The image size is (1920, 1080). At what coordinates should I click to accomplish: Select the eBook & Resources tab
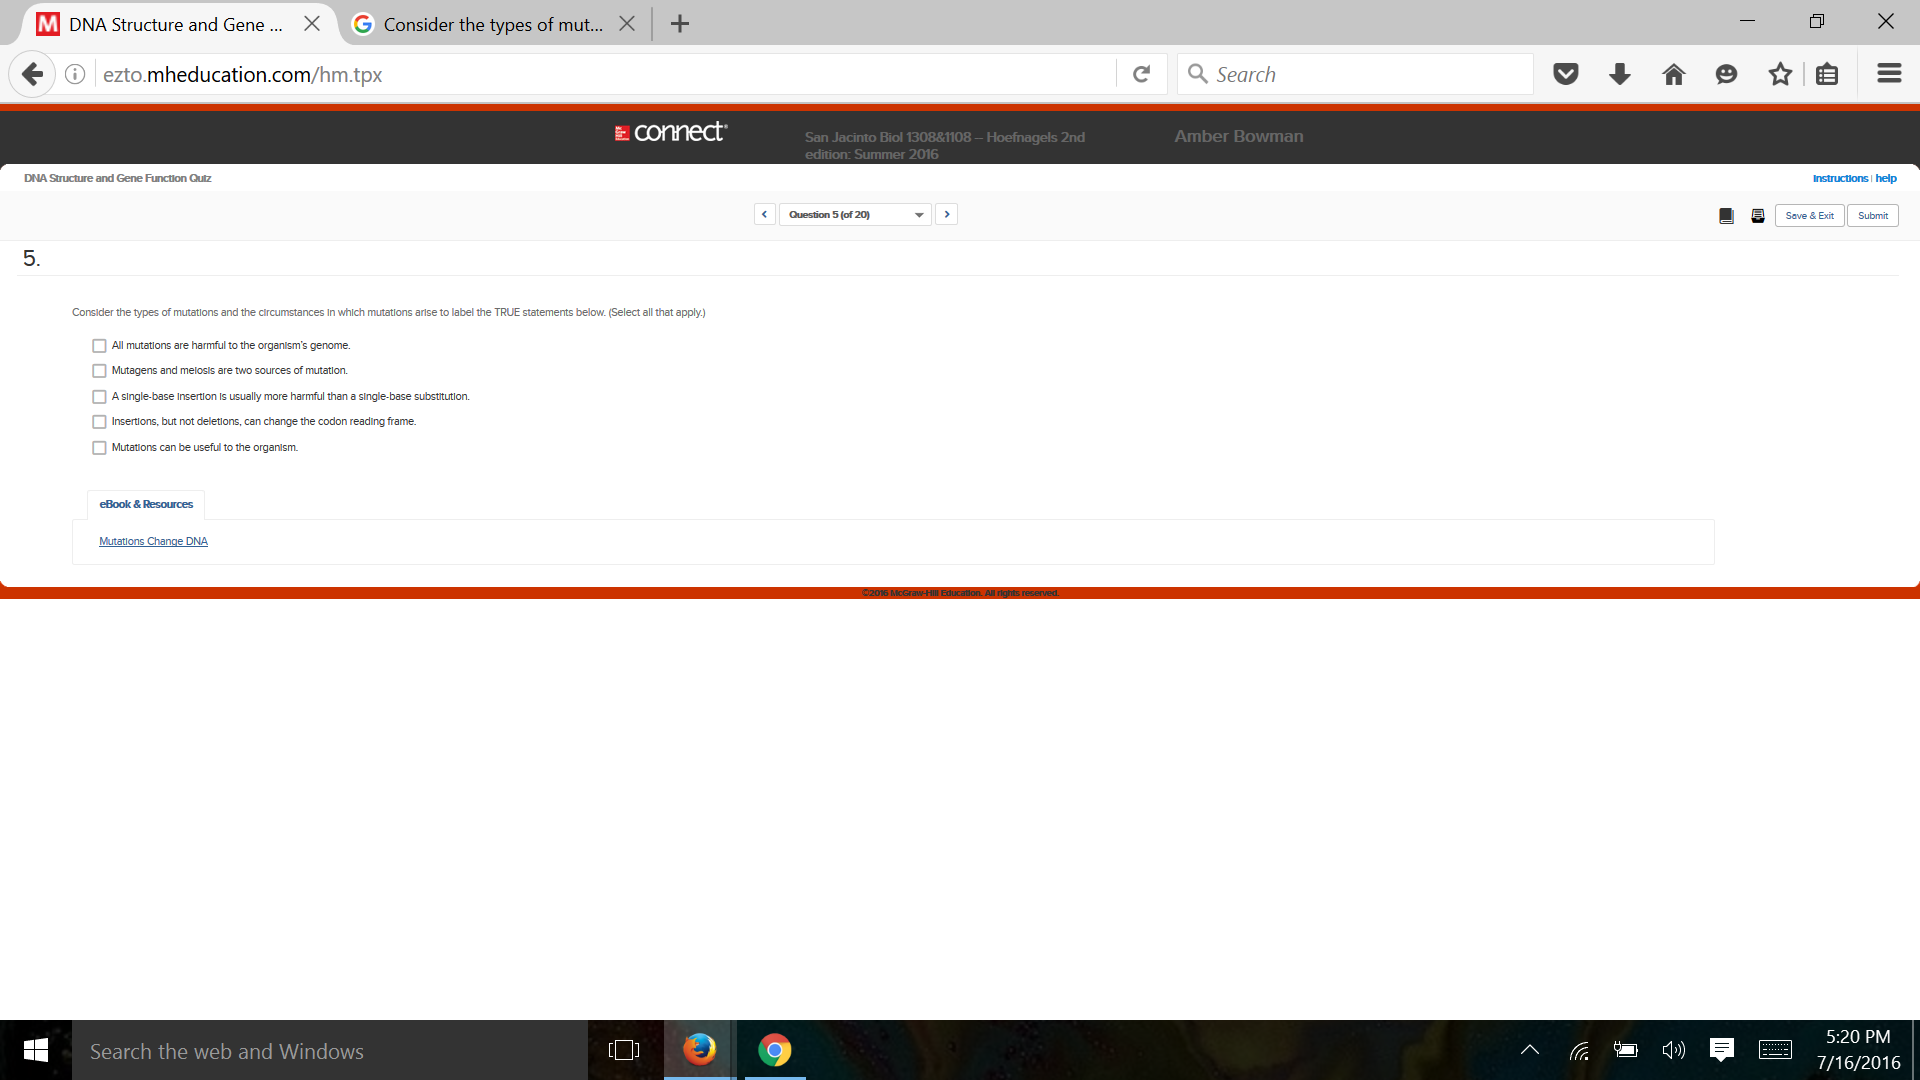click(146, 505)
